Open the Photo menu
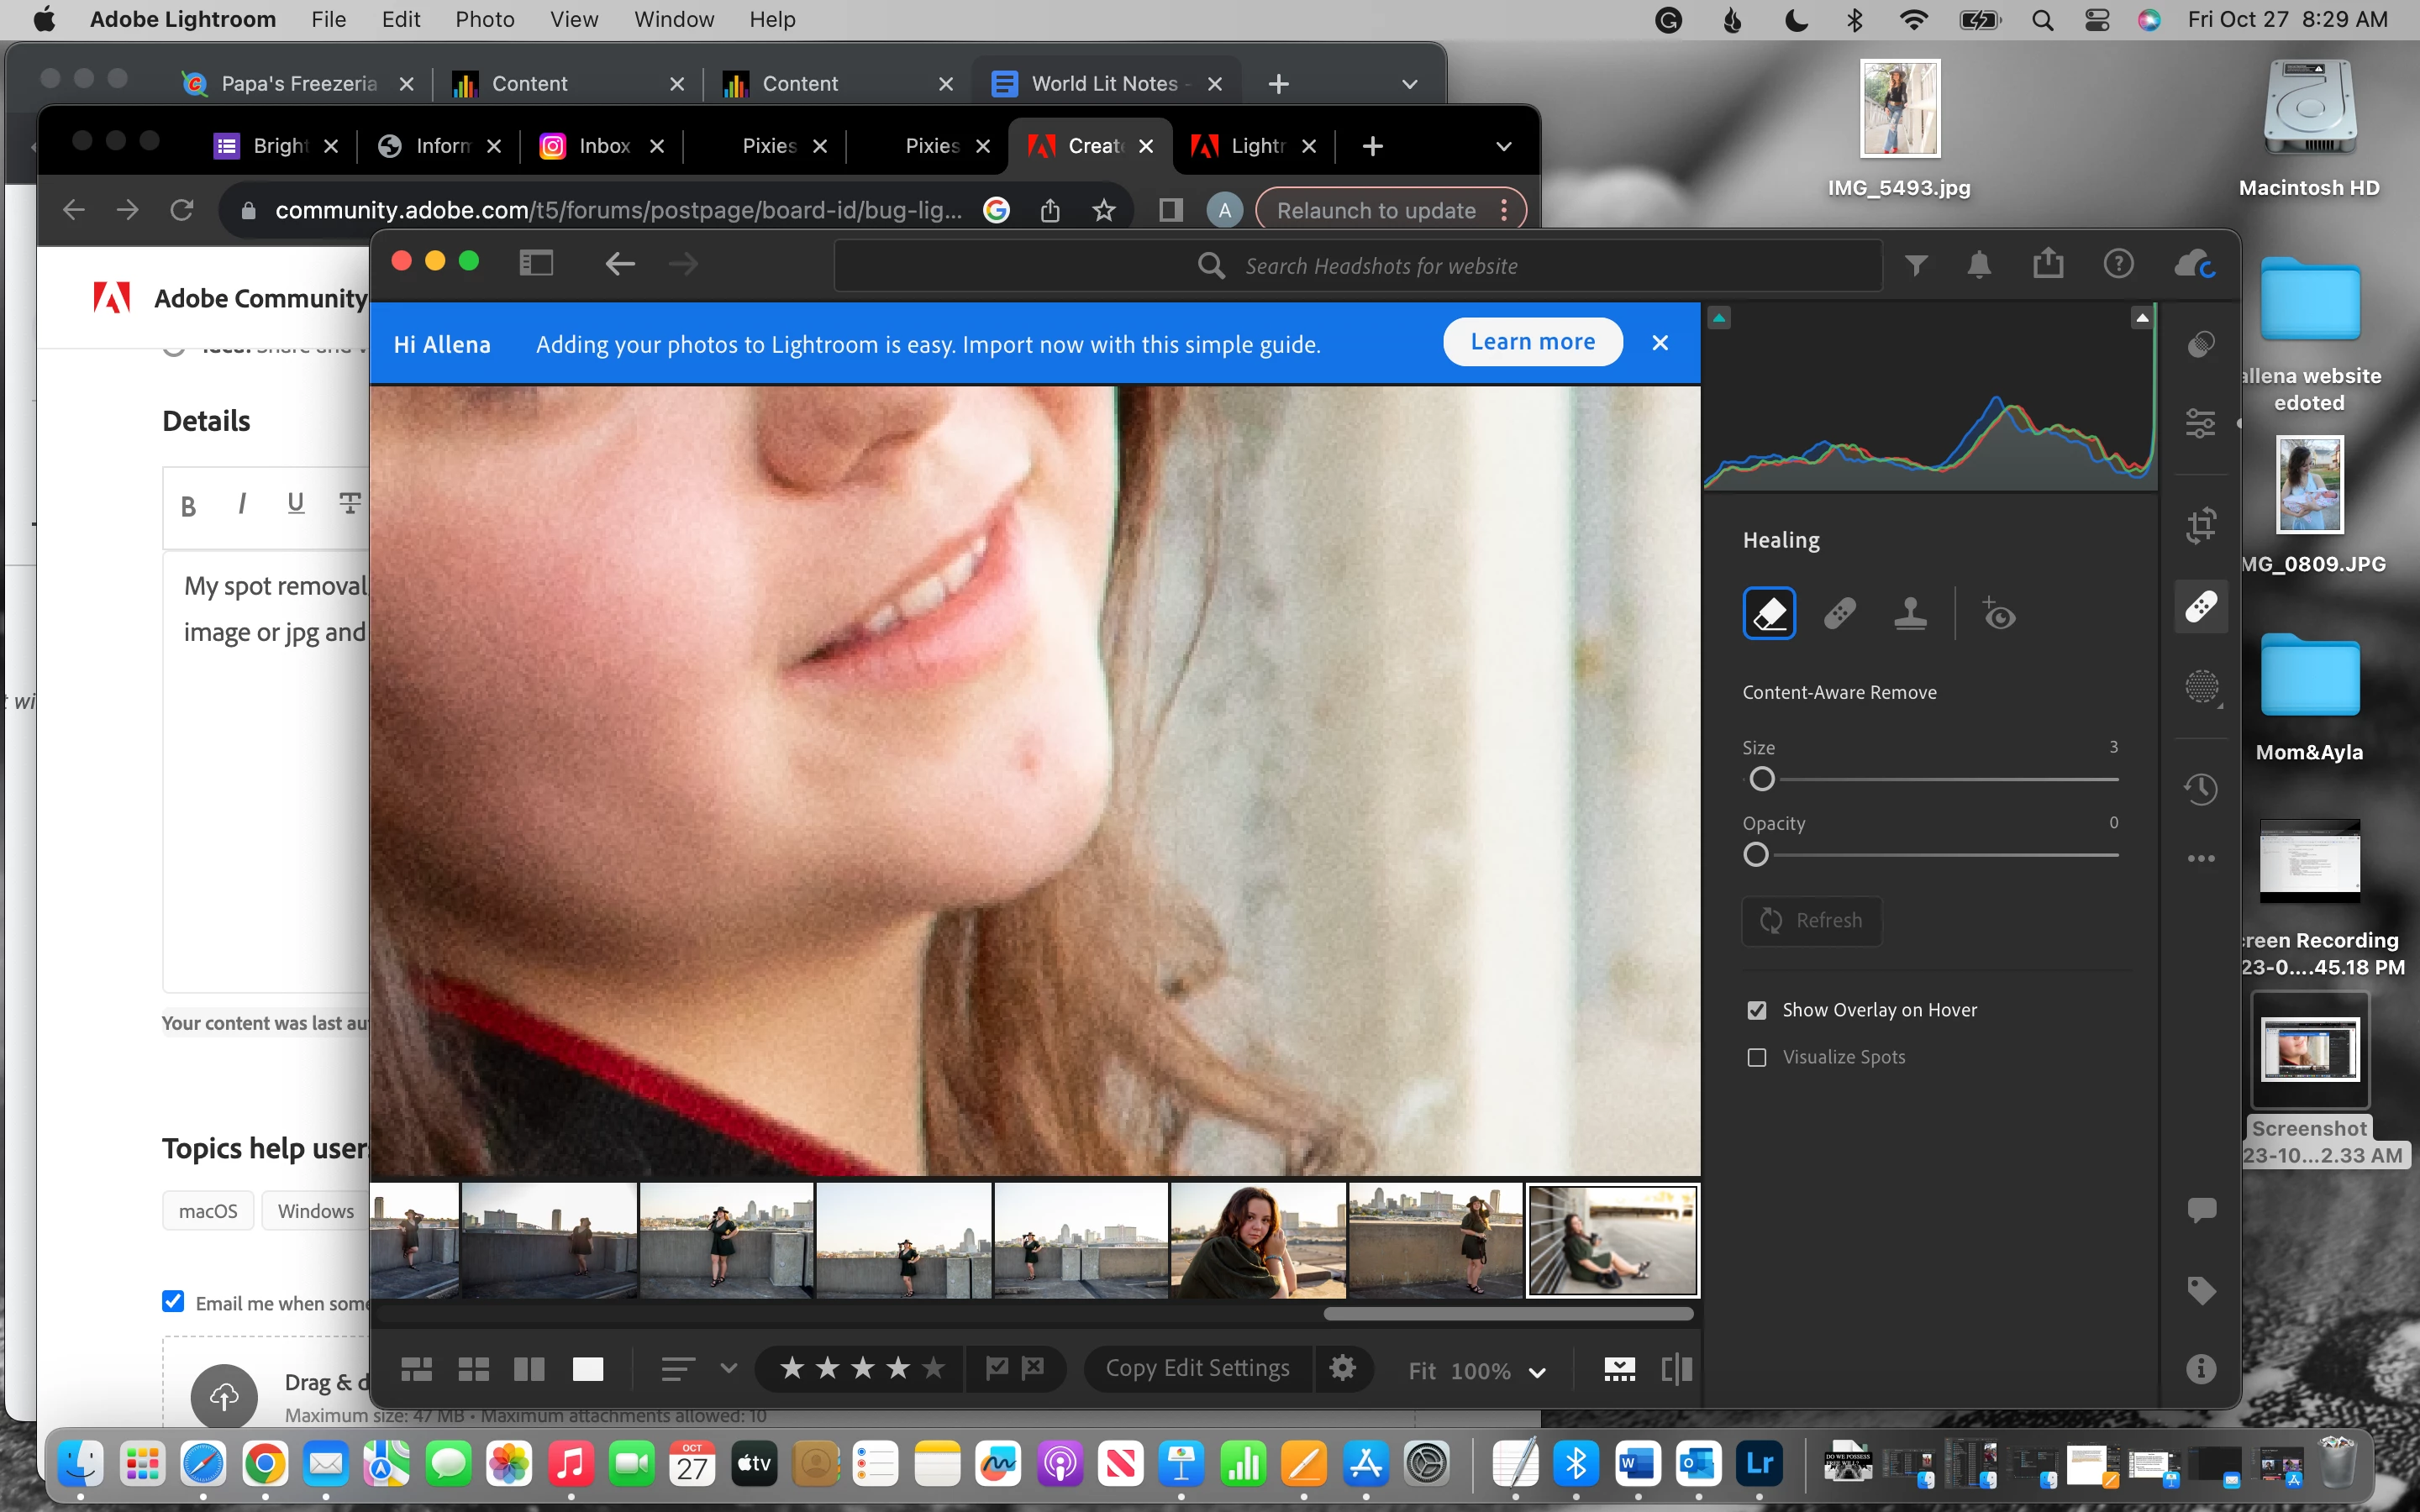The height and width of the screenshot is (1512, 2420). [484, 19]
